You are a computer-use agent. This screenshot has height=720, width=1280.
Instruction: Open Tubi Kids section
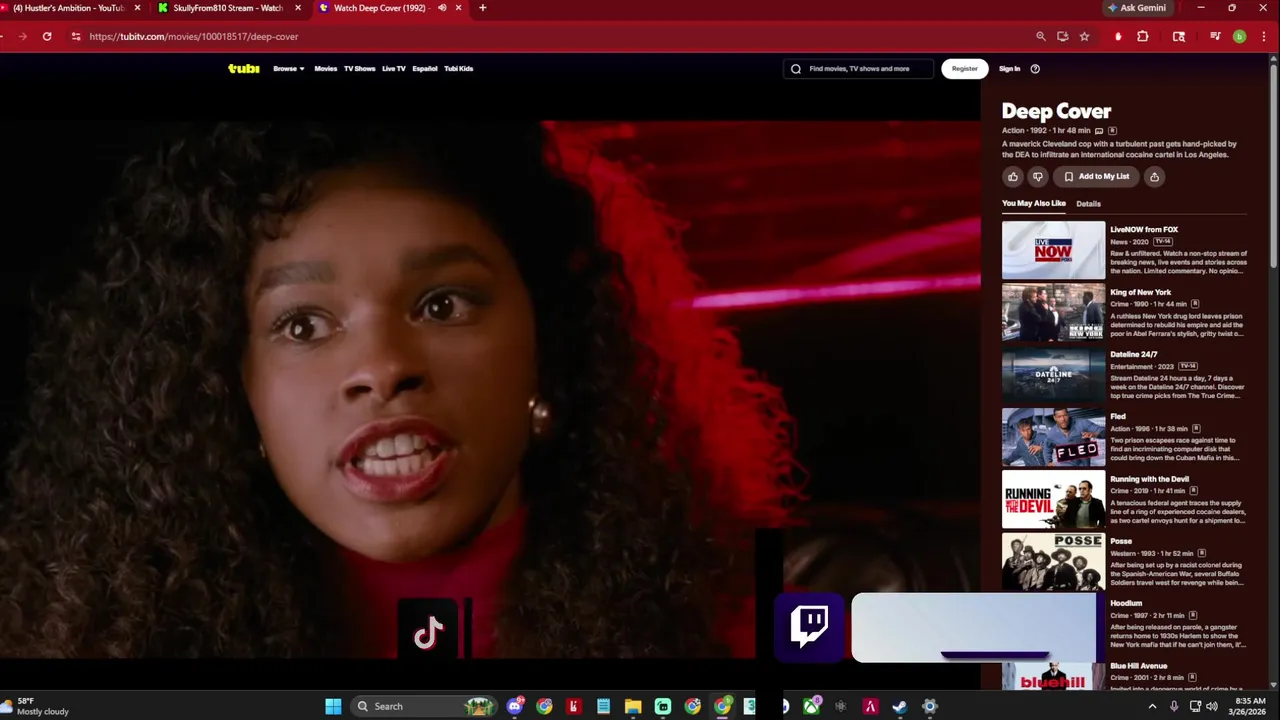[459, 69]
